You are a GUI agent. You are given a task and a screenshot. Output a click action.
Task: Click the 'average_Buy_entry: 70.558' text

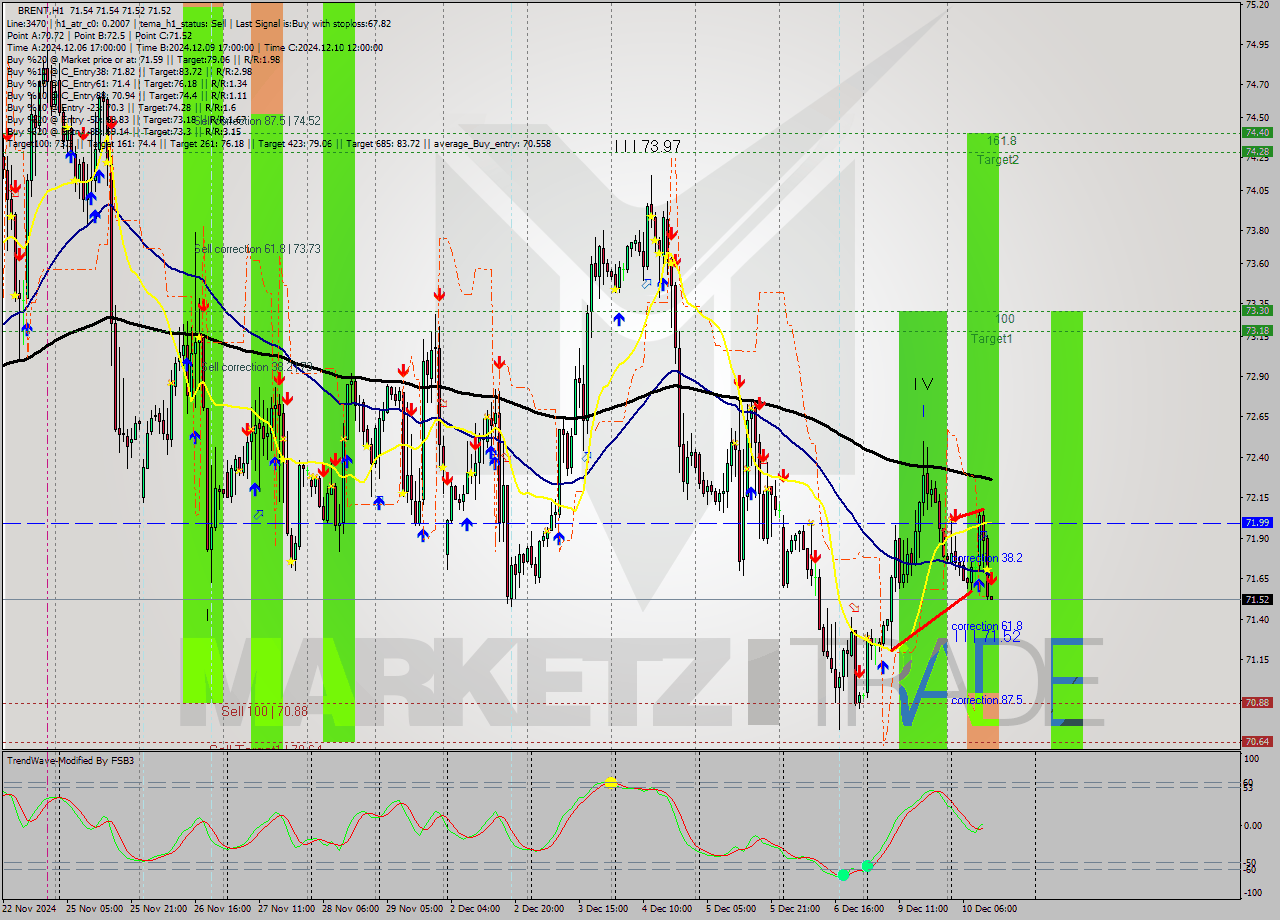point(491,144)
